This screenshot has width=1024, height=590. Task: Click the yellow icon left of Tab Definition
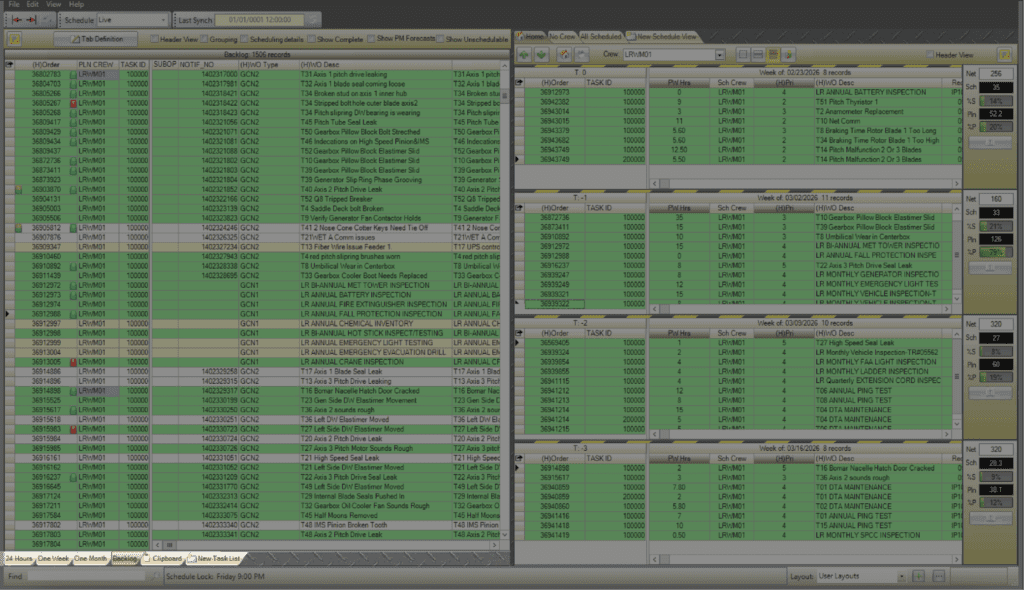(x=15, y=38)
